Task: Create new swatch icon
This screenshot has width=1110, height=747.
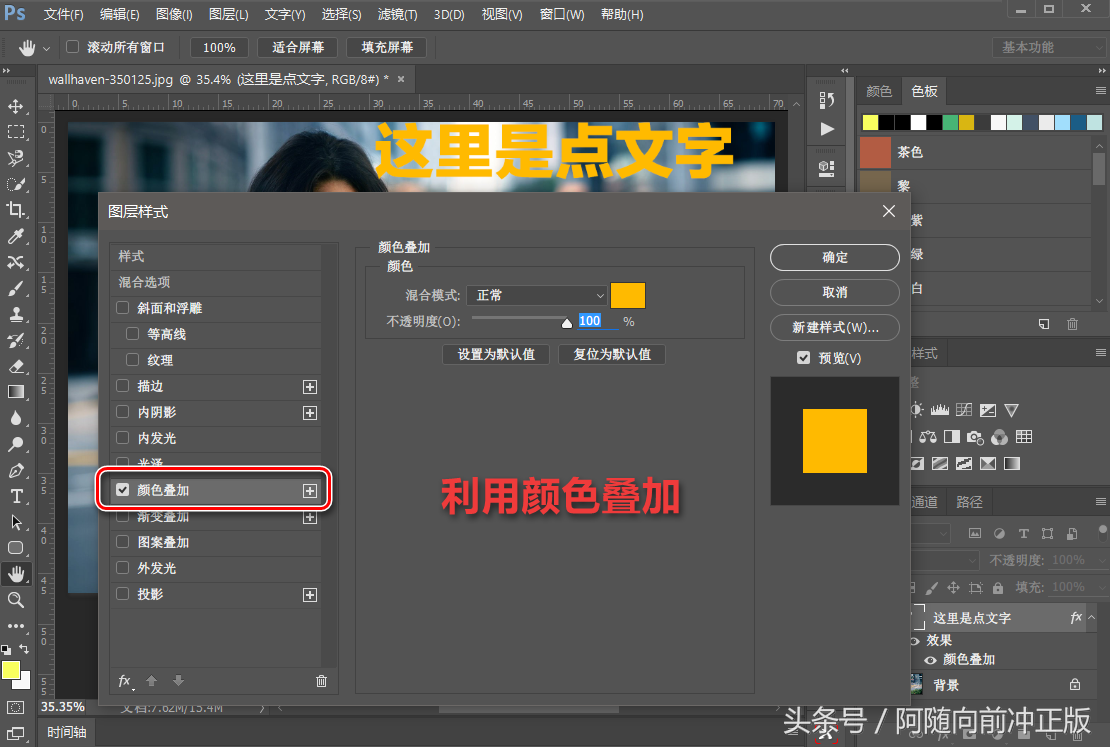Action: click(1043, 324)
